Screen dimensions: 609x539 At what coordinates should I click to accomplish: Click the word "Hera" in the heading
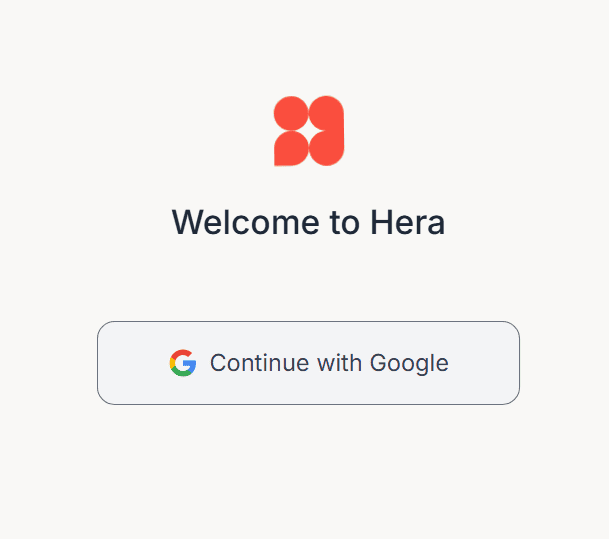(408, 222)
